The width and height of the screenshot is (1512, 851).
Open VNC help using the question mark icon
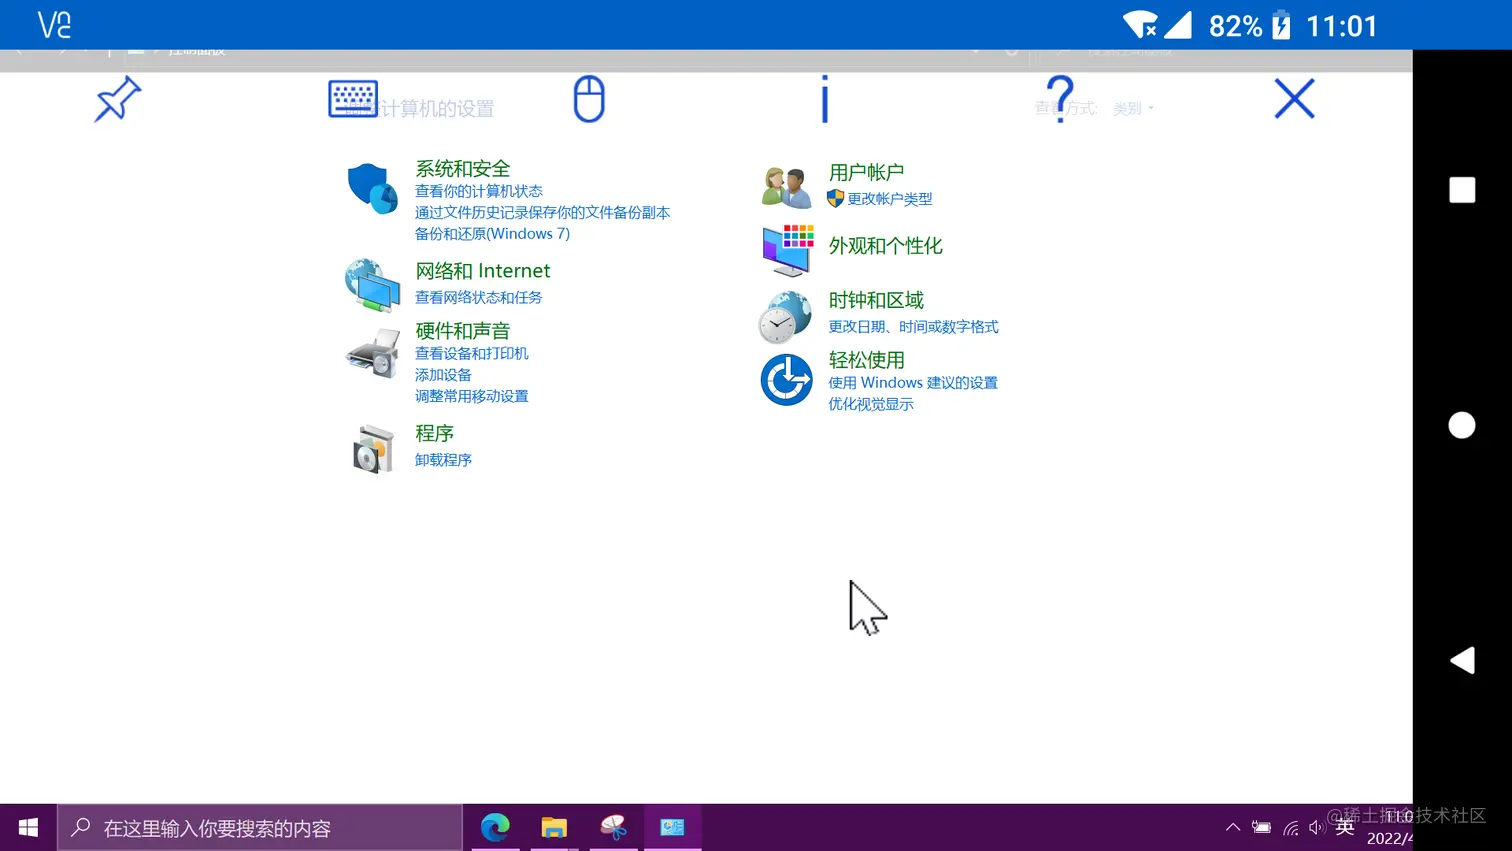point(1058,99)
